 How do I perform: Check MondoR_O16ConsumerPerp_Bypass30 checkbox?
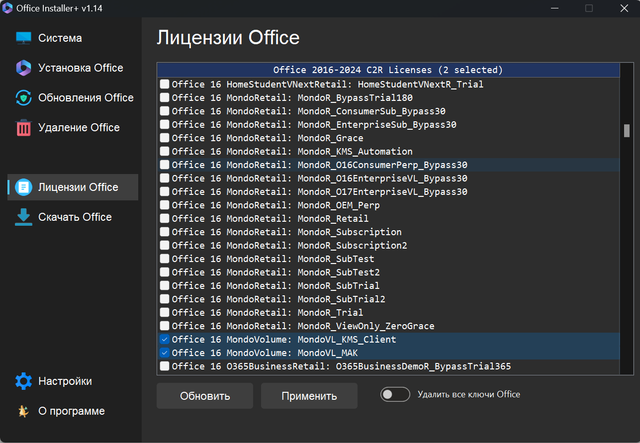(164, 165)
